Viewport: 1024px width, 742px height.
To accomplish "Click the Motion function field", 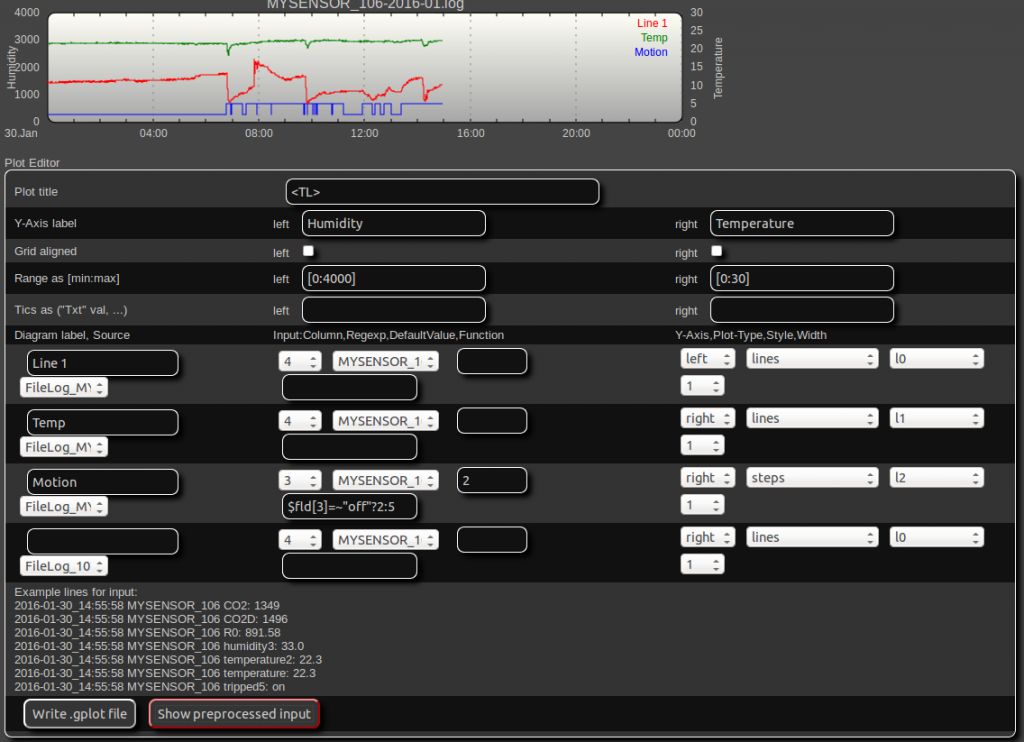I will [349, 507].
